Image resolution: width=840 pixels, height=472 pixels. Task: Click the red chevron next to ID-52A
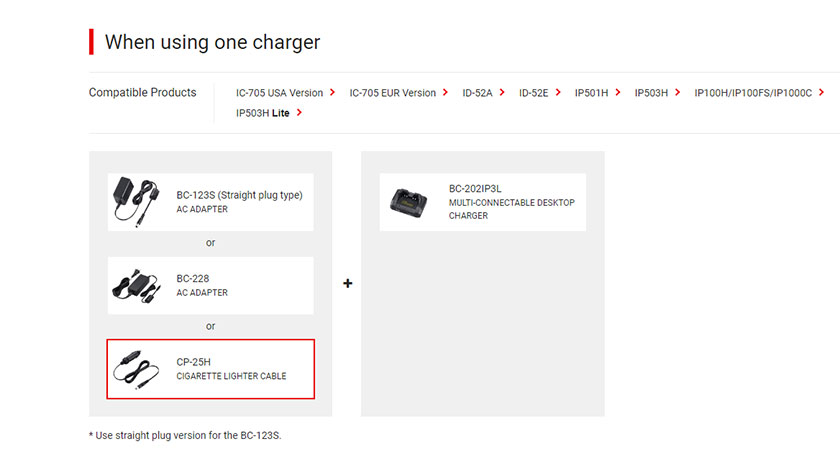(x=502, y=92)
